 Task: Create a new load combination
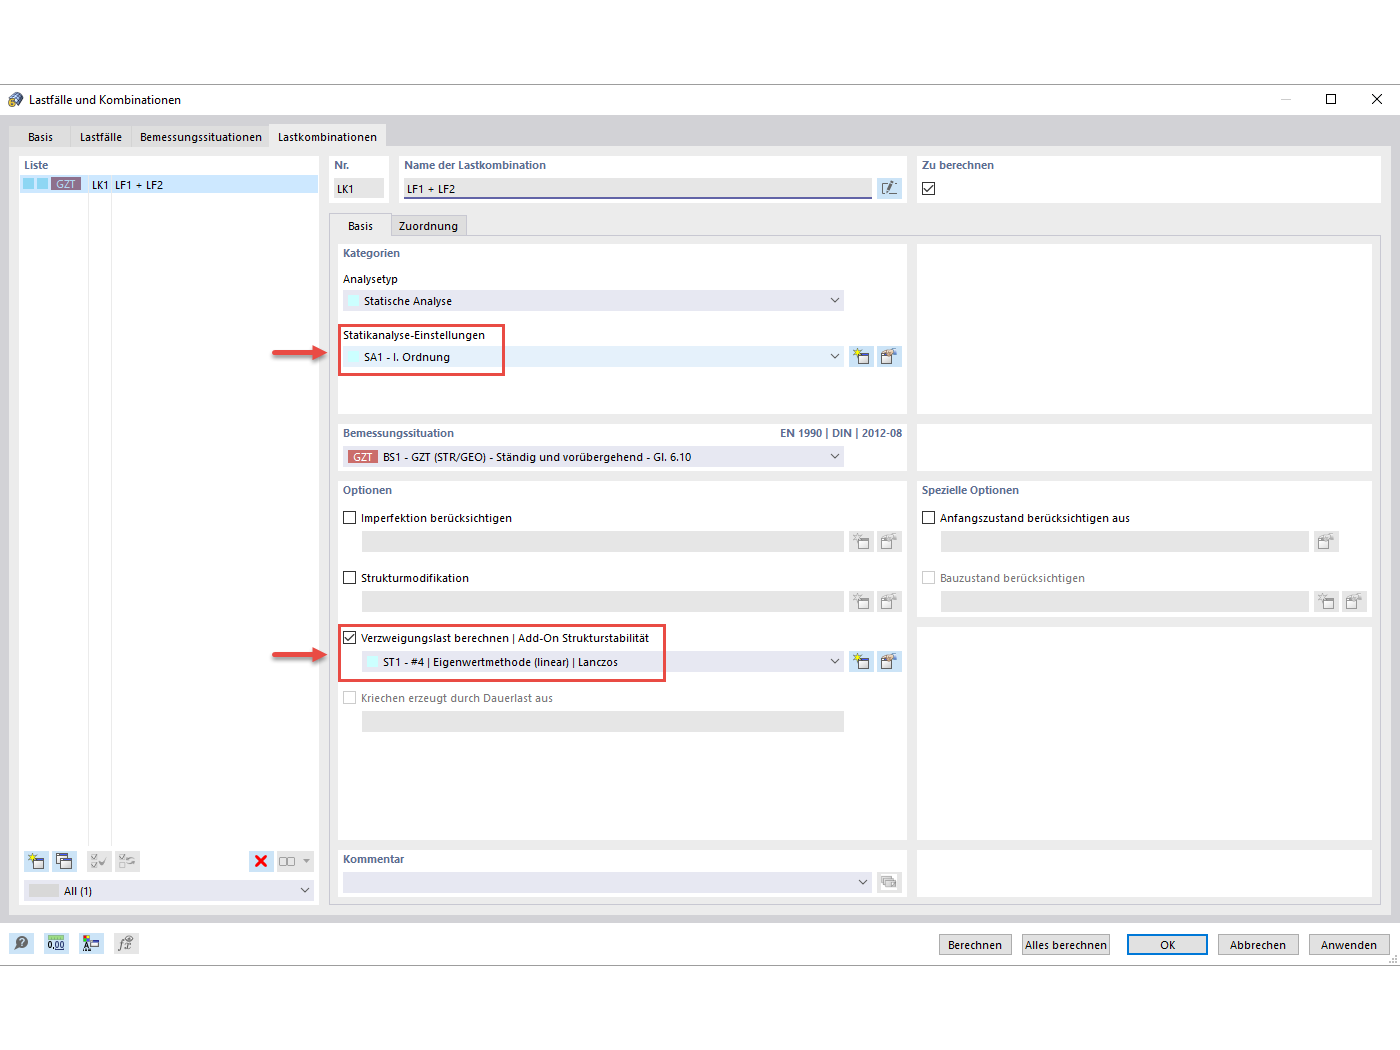coord(36,861)
